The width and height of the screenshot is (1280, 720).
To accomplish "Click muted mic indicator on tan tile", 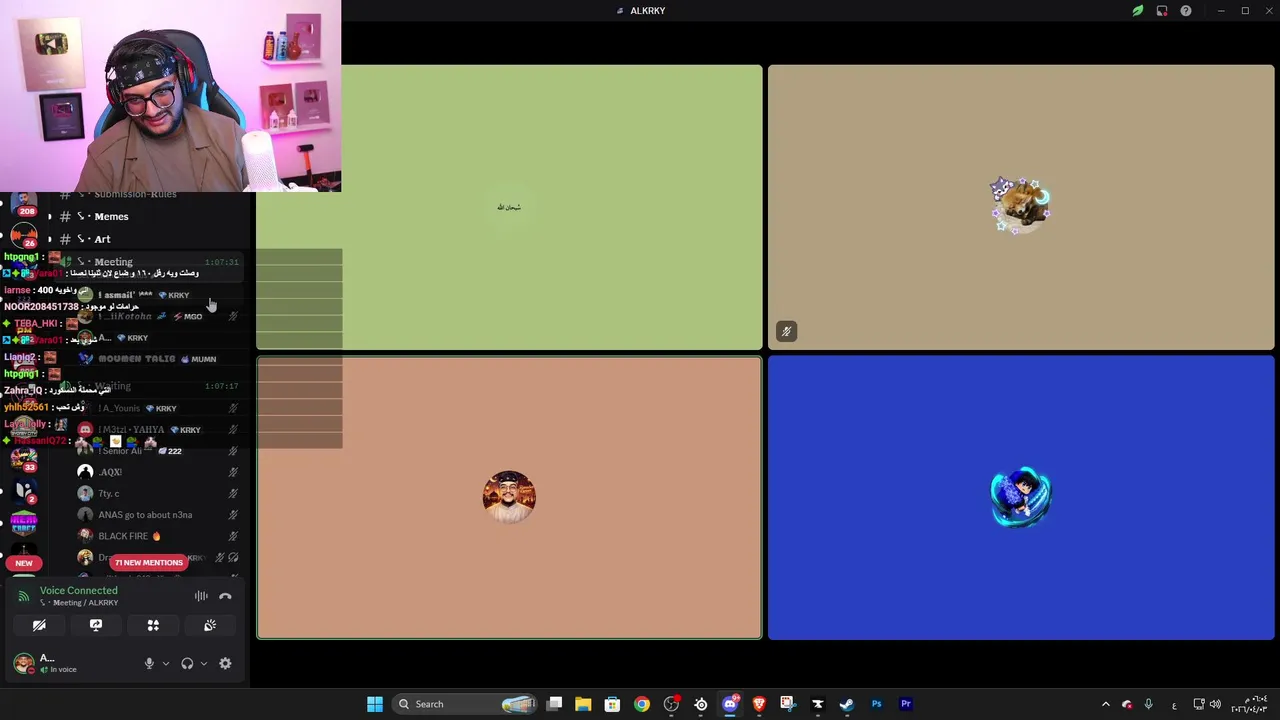I will point(786,332).
